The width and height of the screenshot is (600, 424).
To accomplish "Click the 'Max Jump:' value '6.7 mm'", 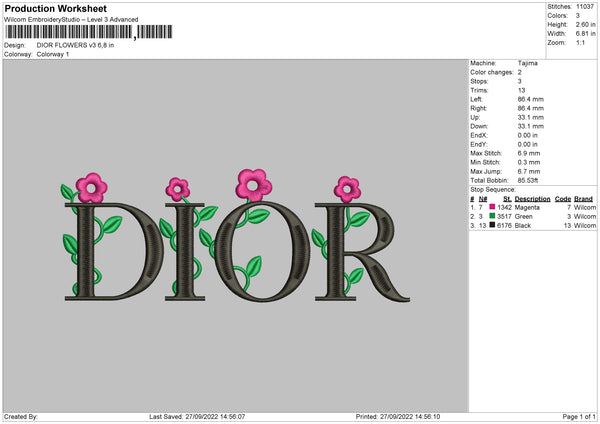I will pos(529,171).
